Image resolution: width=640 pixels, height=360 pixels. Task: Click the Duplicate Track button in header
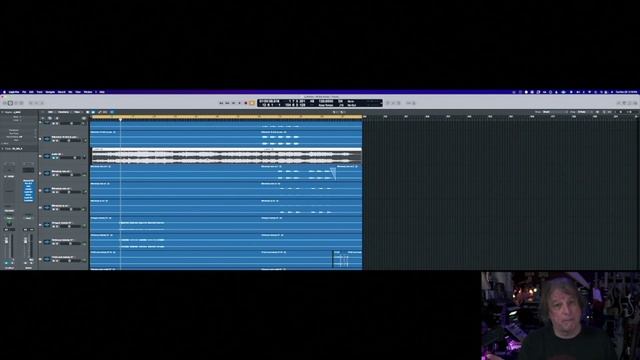50,118
